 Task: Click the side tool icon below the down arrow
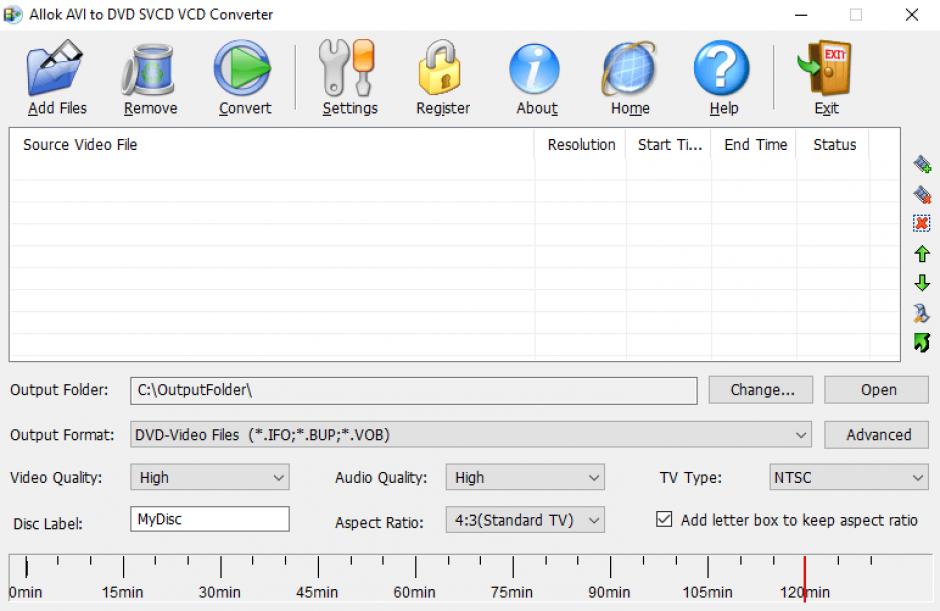click(921, 313)
